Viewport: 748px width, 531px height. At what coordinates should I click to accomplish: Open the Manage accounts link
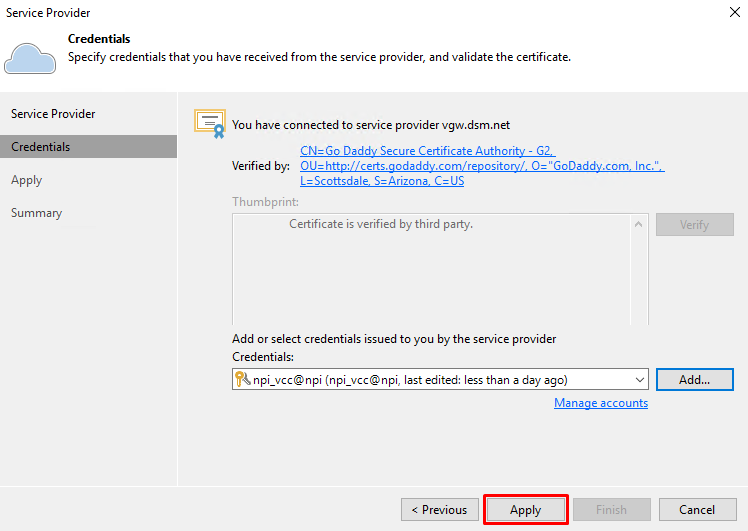[601, 403]
